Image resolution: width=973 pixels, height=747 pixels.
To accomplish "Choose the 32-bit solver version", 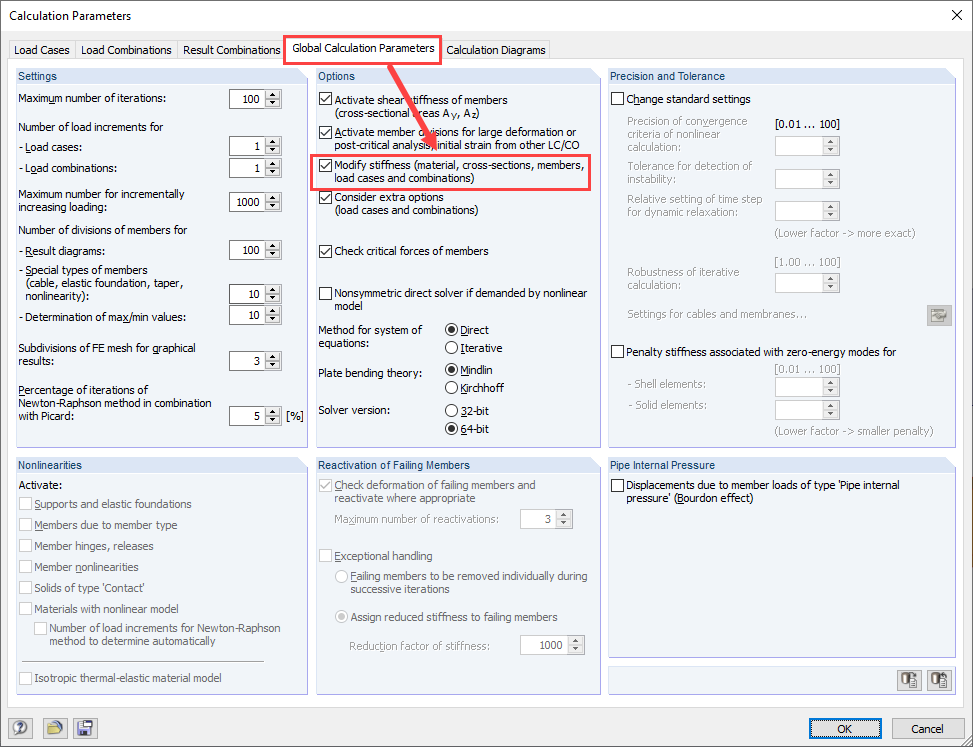I will (452, 411).
